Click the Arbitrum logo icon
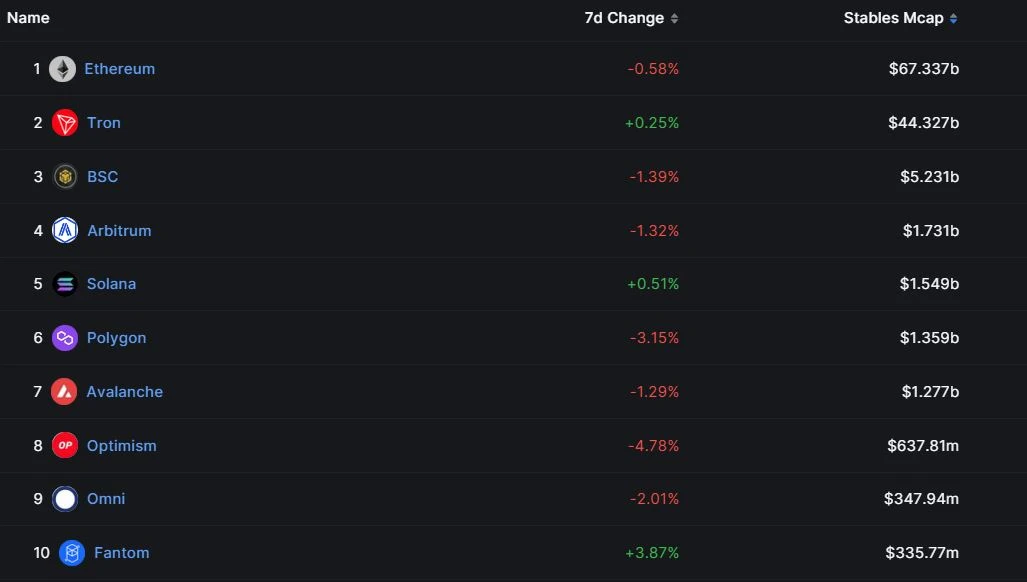The image size is (1027, 582). tap(65, 231)
